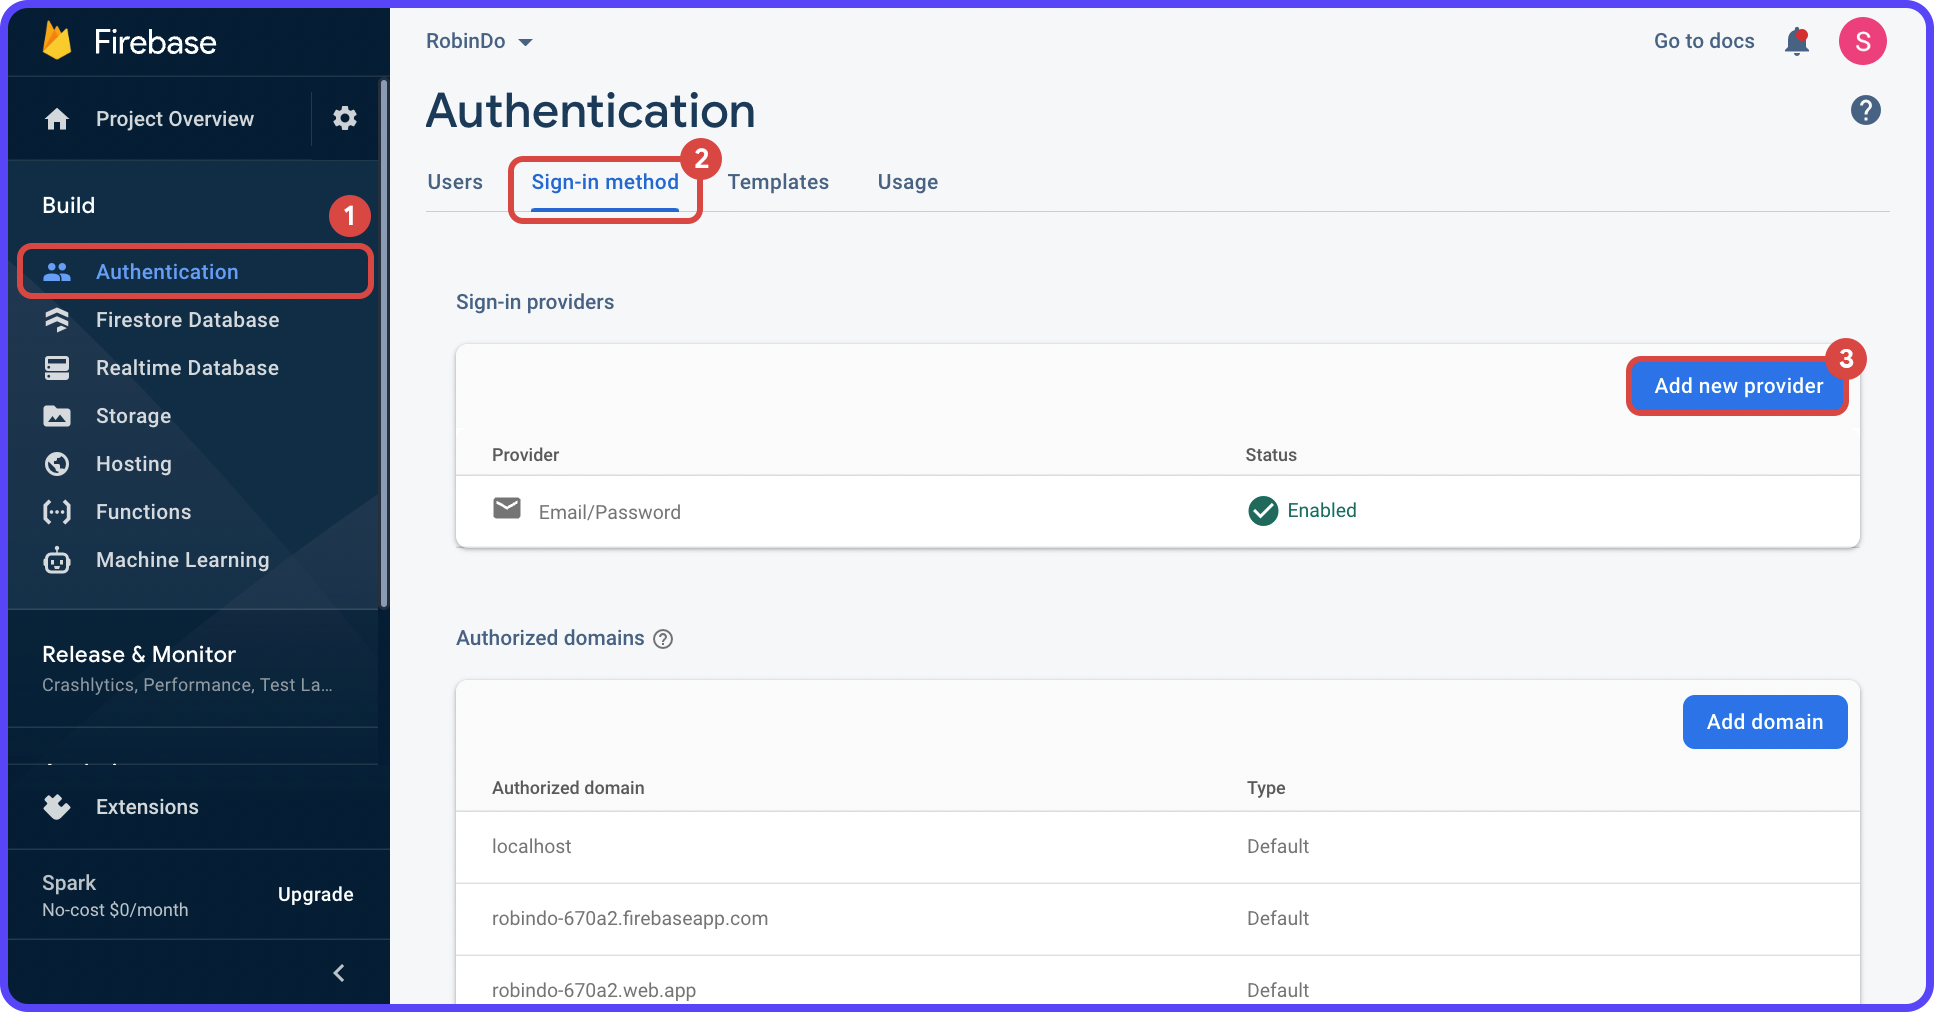
Task: Click Go to docs link
Action: 1704,41
